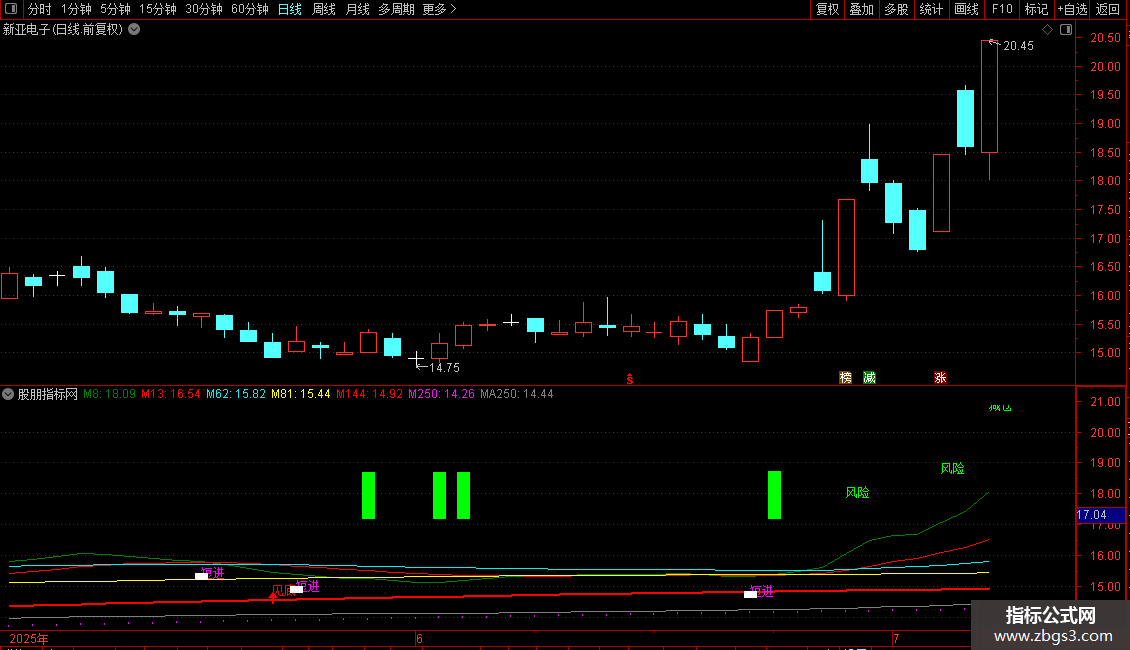Select the 日线 daily tab
Screen dimensions: 1130x650
click(290, 9)
